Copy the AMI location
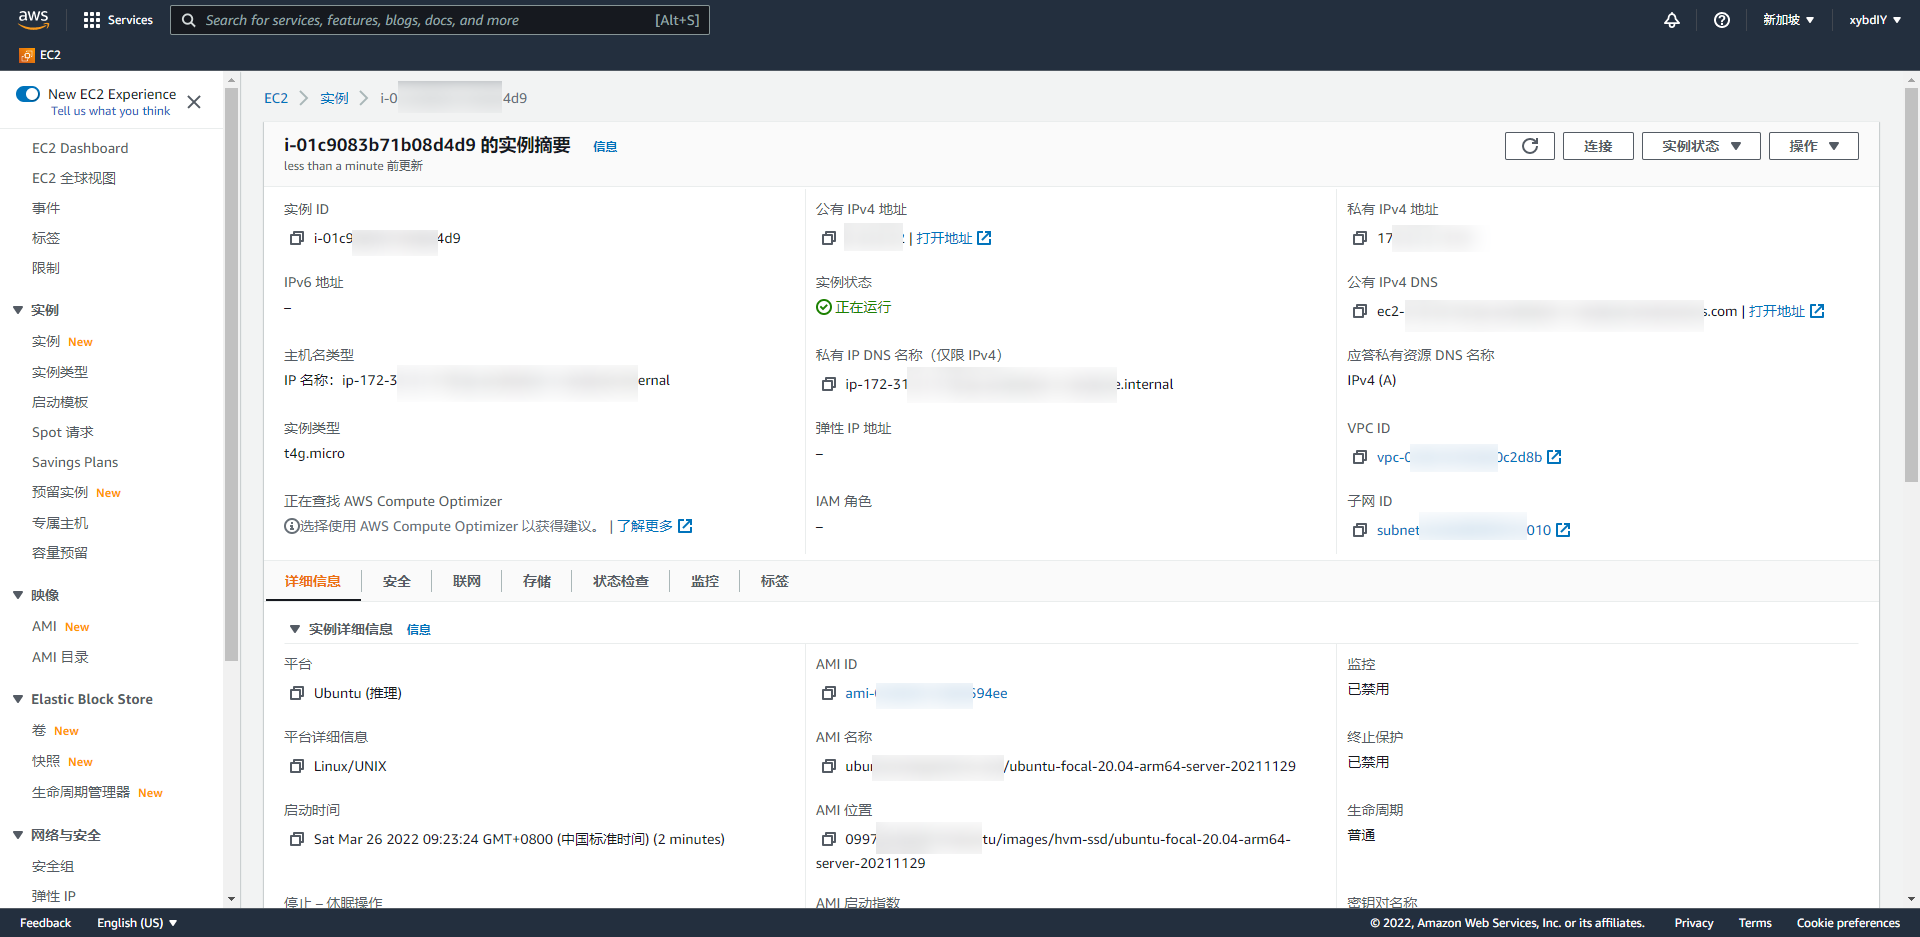This screenshot has width=1920, height=937. pos(829,839)
